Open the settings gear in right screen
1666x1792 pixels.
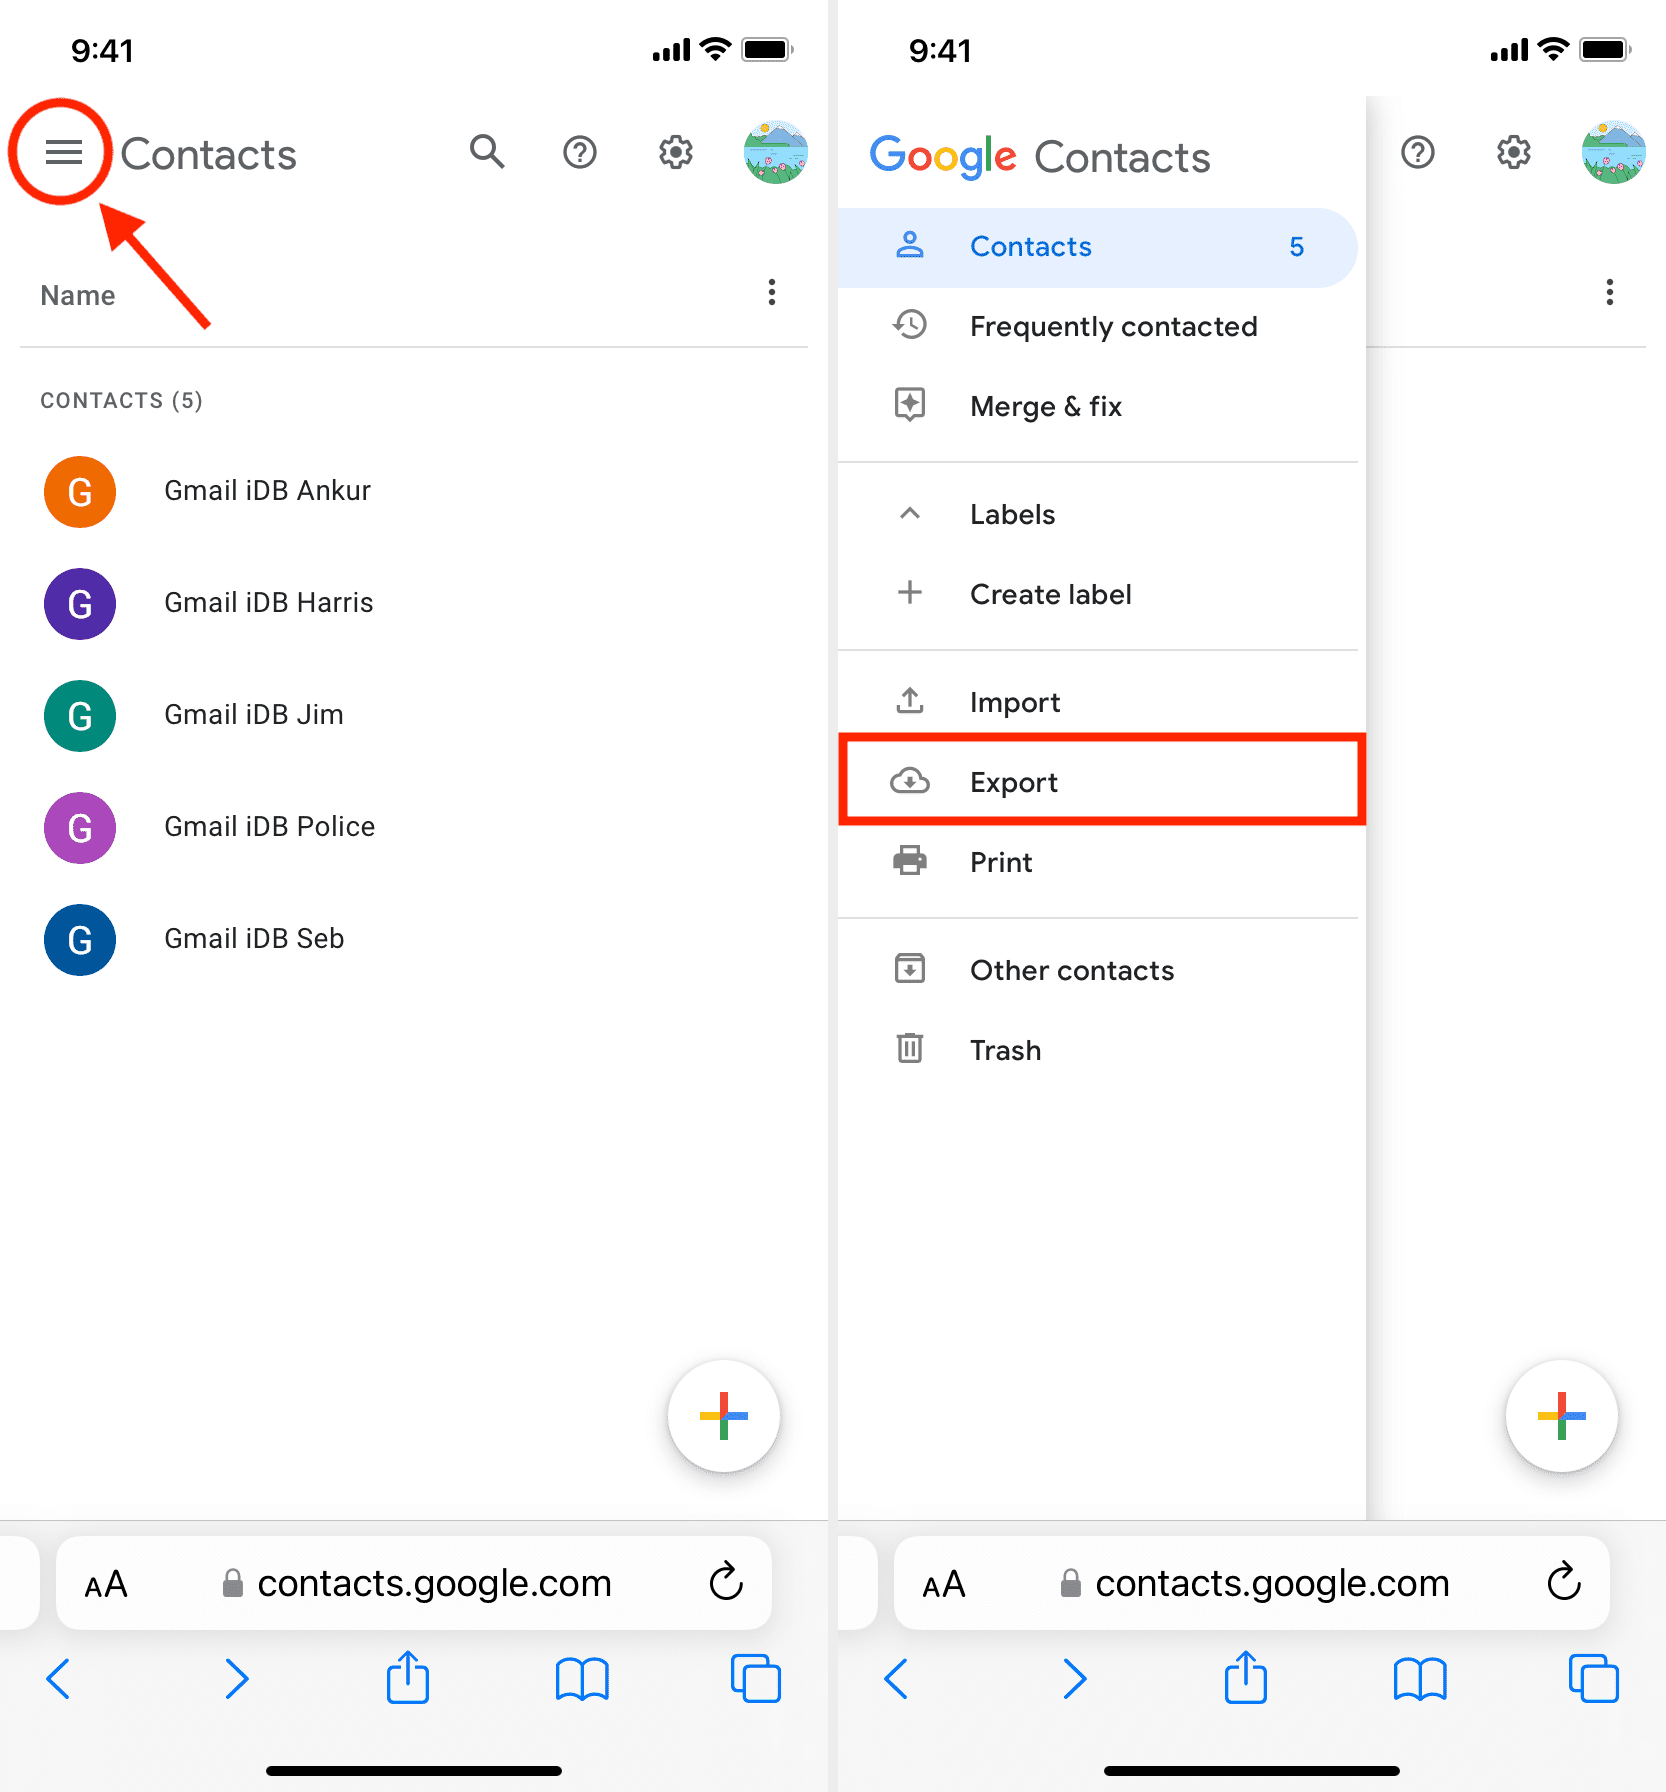1514,152
